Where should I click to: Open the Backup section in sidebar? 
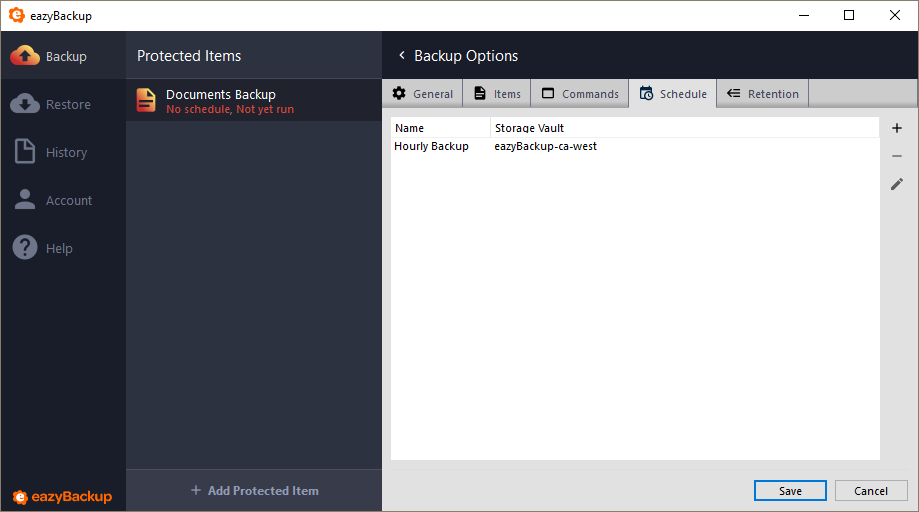coord(63,56)
